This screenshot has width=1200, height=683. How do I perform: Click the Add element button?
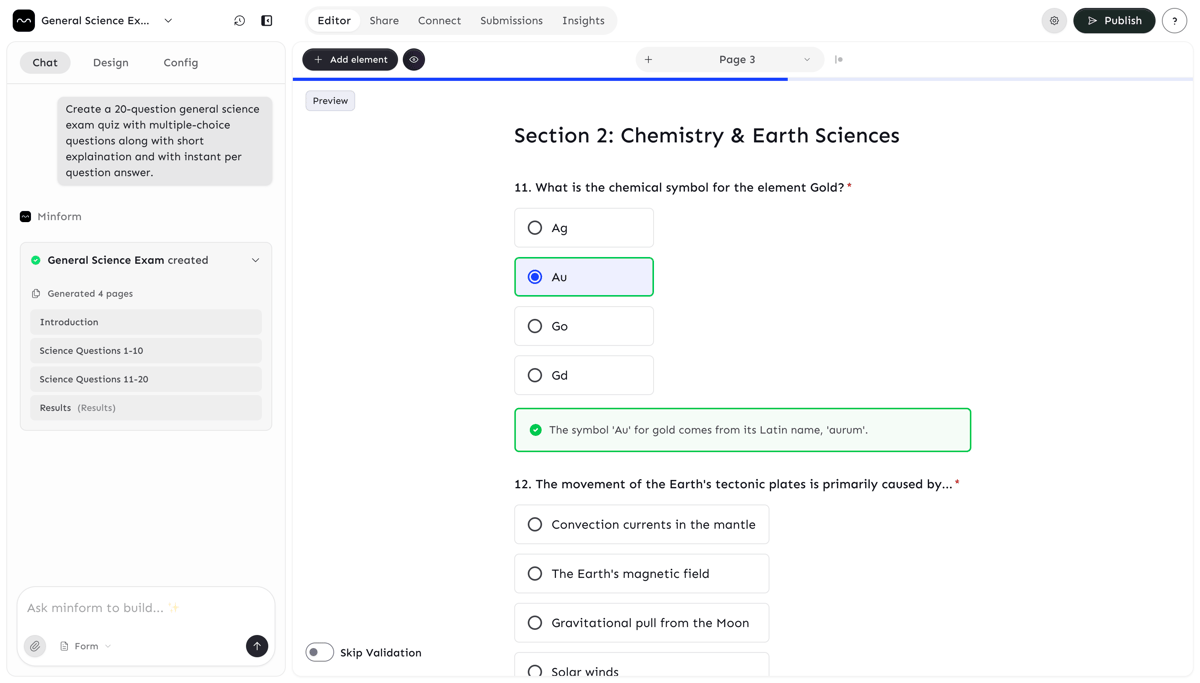pos(350,60)
